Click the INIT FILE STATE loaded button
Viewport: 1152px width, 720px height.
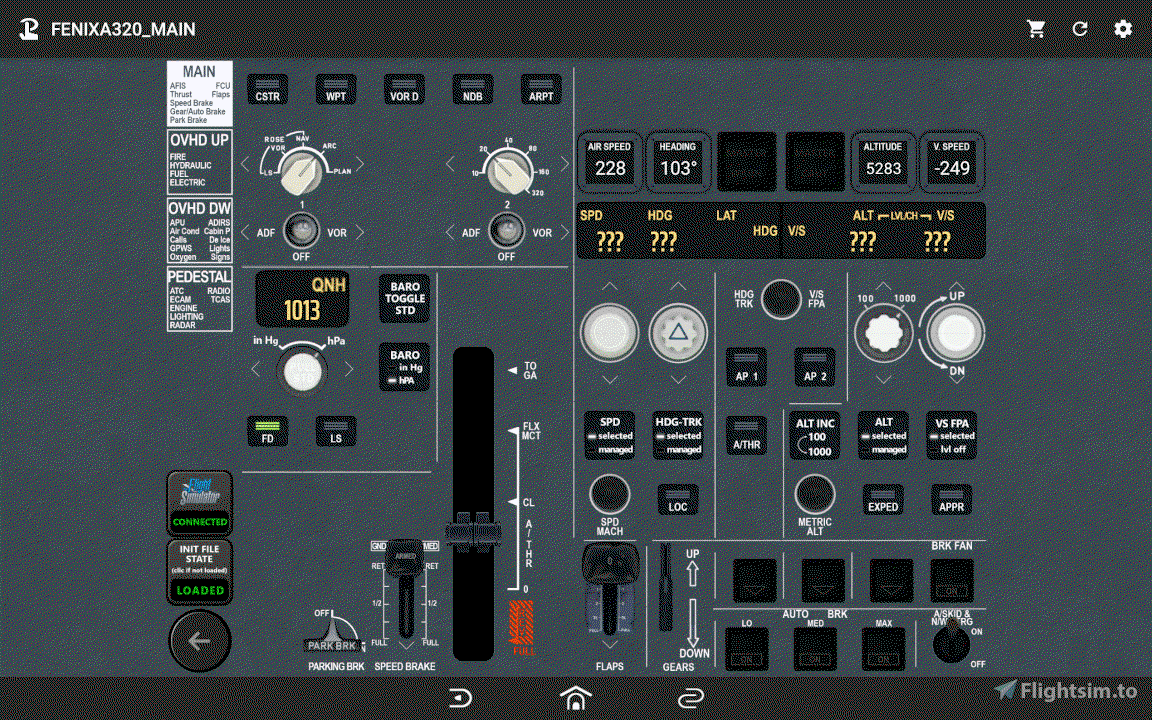point(200,572)
